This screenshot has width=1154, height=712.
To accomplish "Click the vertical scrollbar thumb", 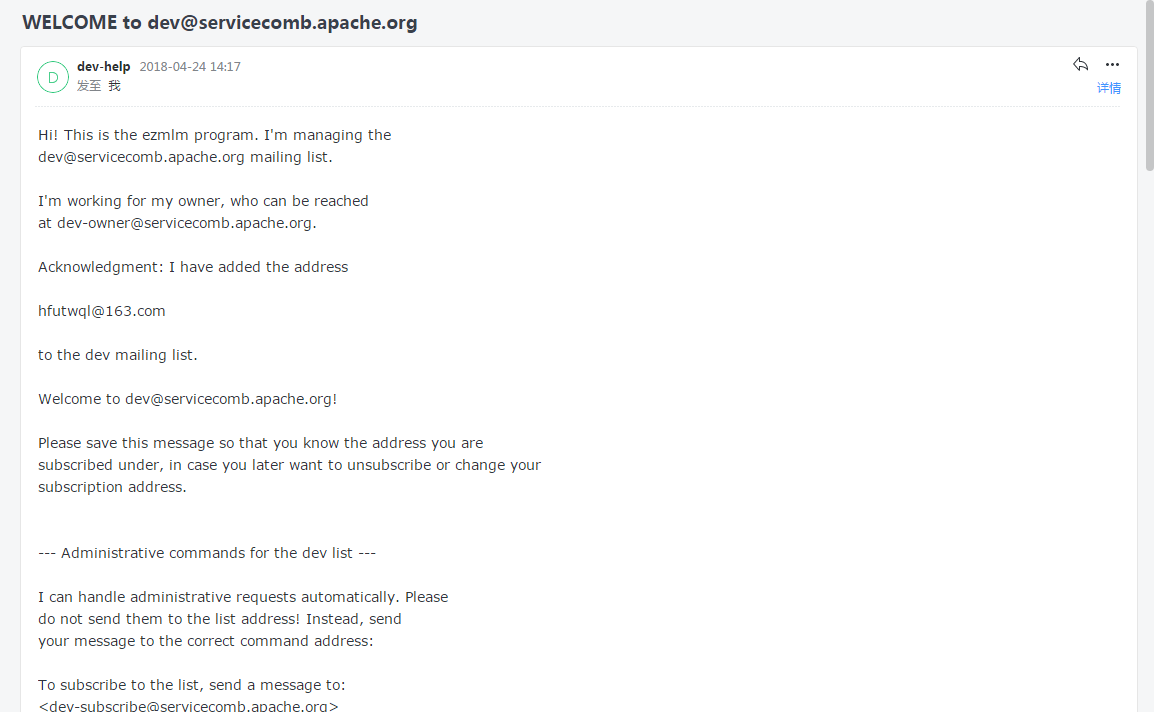I will pyautogui.click(x=1148, y=85).
